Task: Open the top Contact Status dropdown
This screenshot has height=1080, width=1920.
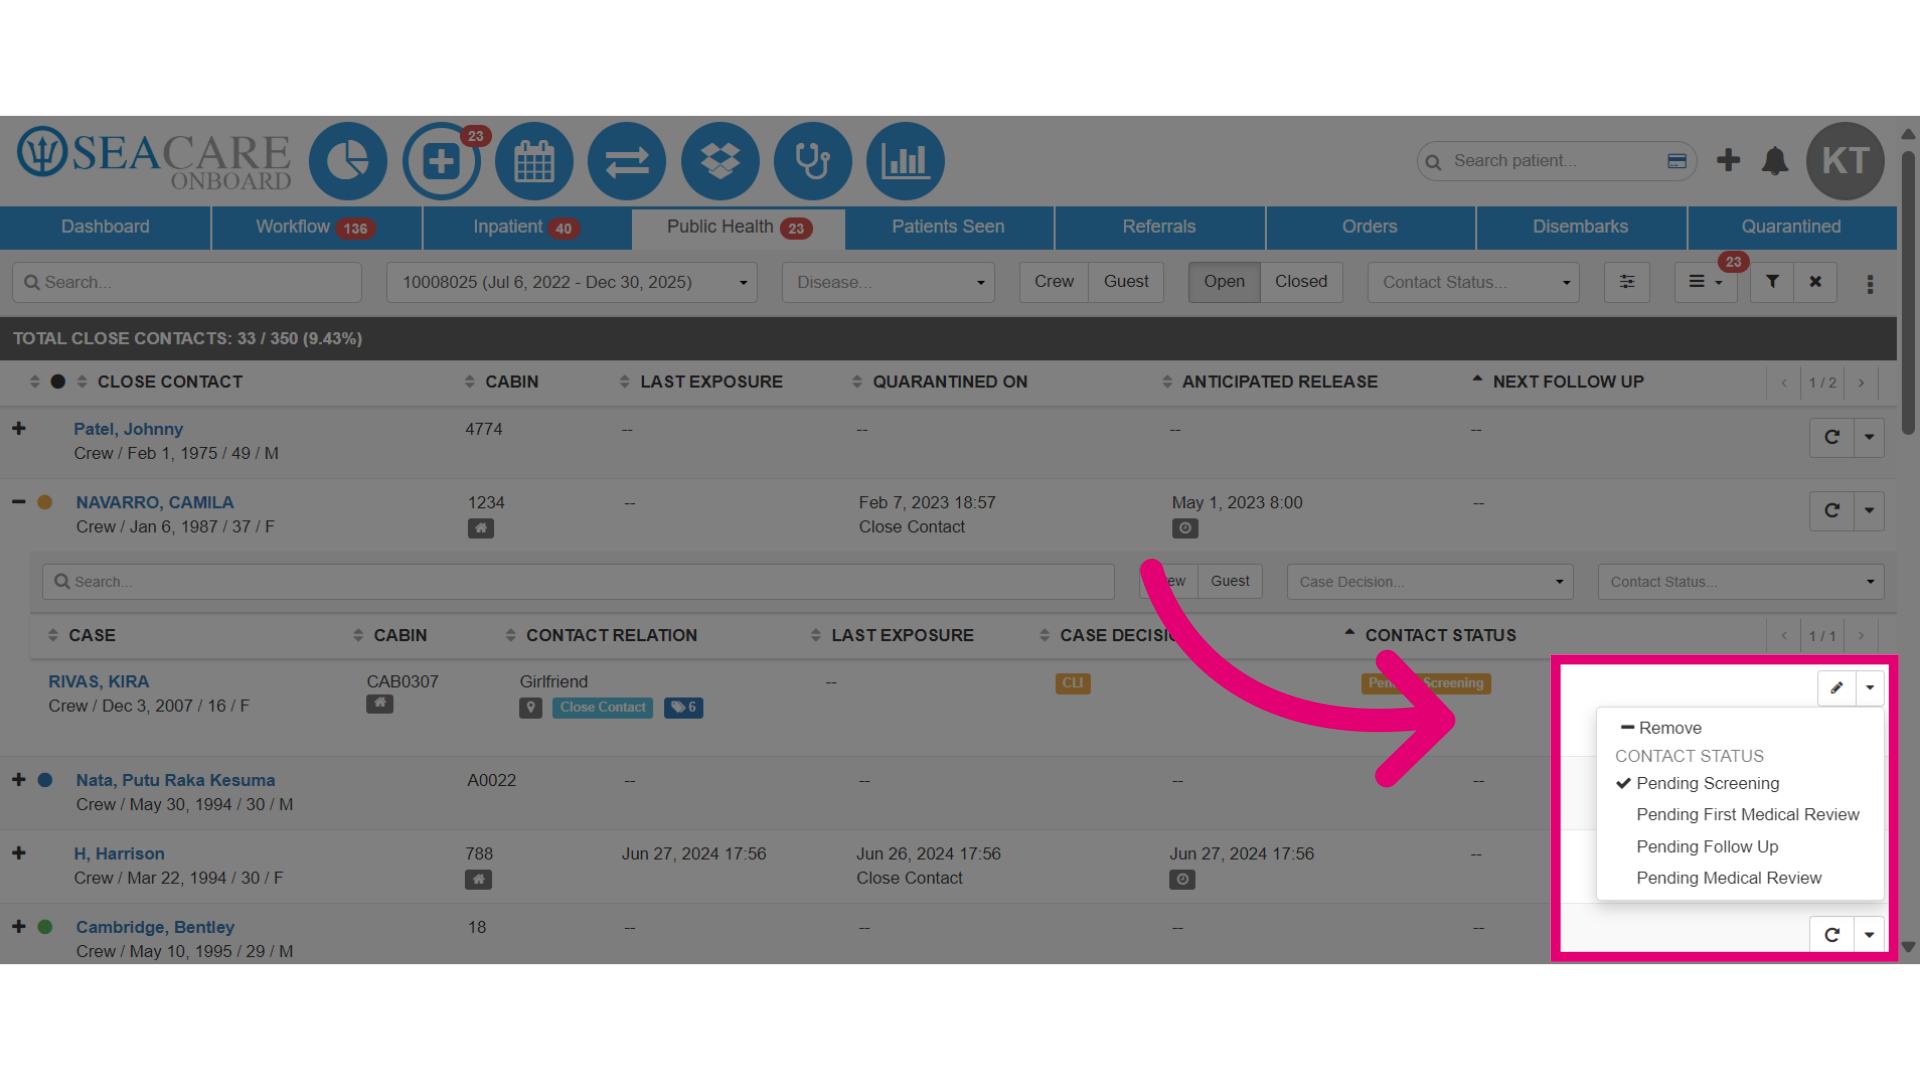Action: pos(1473,282)
